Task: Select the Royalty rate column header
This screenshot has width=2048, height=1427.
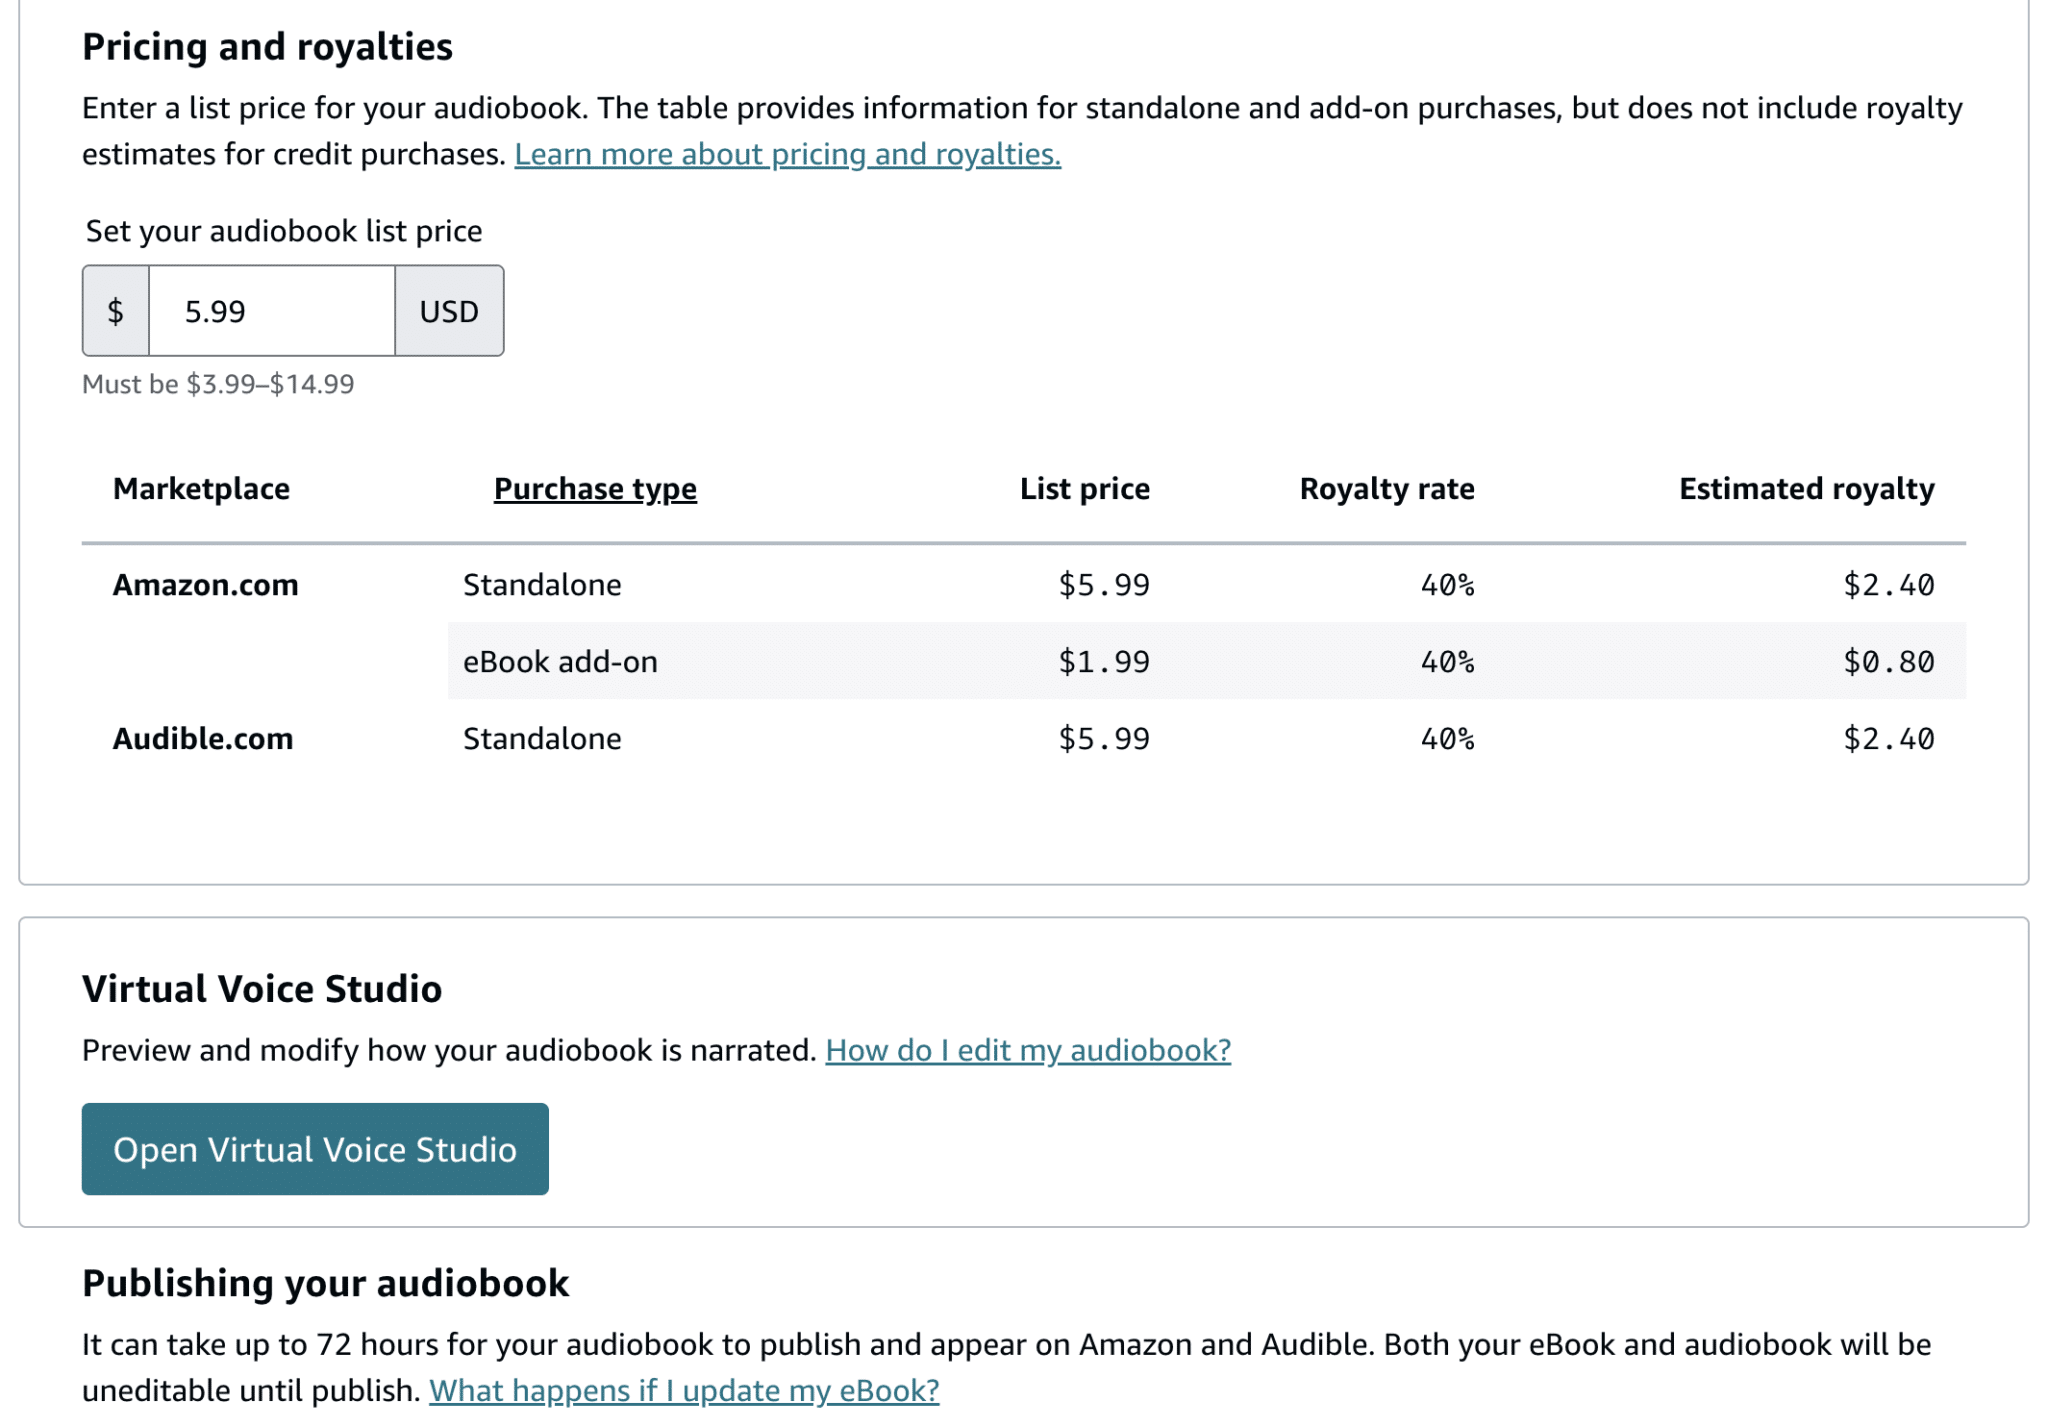Action: (x=1387, y=489)
